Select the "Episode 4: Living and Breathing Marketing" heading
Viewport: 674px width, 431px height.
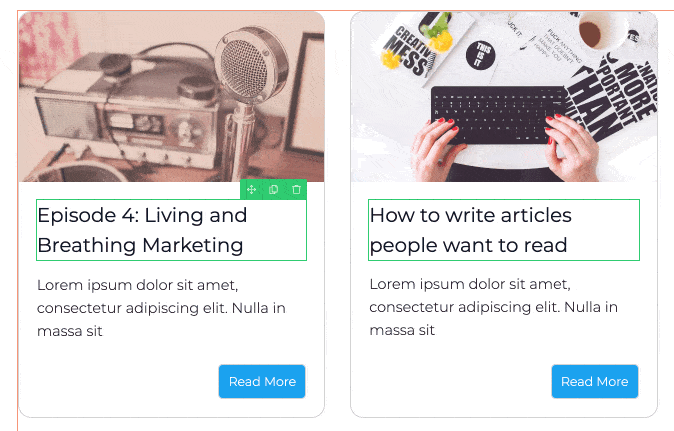click(x=171, y=230)
